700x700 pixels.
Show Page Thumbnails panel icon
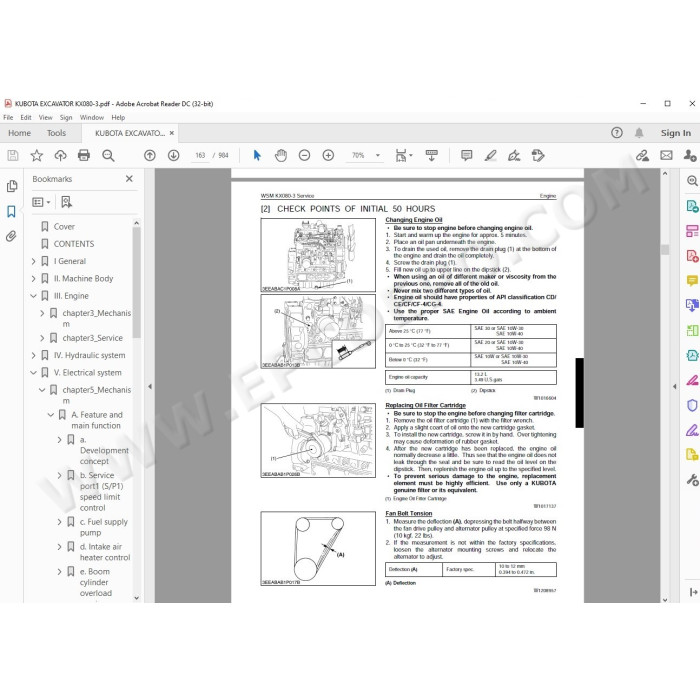(x=12, y=186)
